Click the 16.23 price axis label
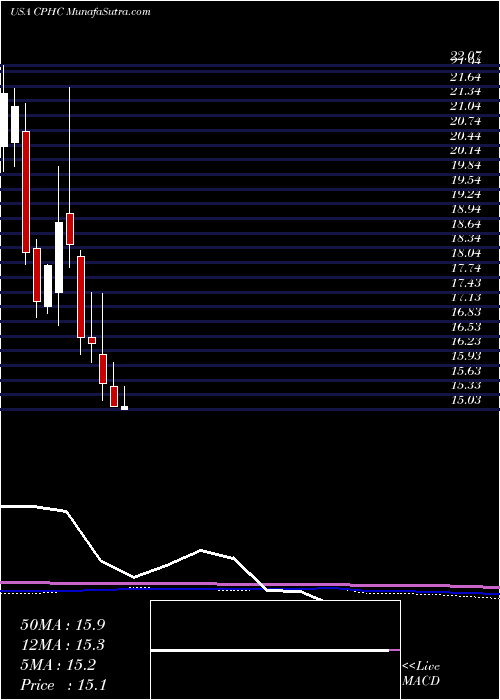This screenshot has width=500, height=700. click(466, 342)
